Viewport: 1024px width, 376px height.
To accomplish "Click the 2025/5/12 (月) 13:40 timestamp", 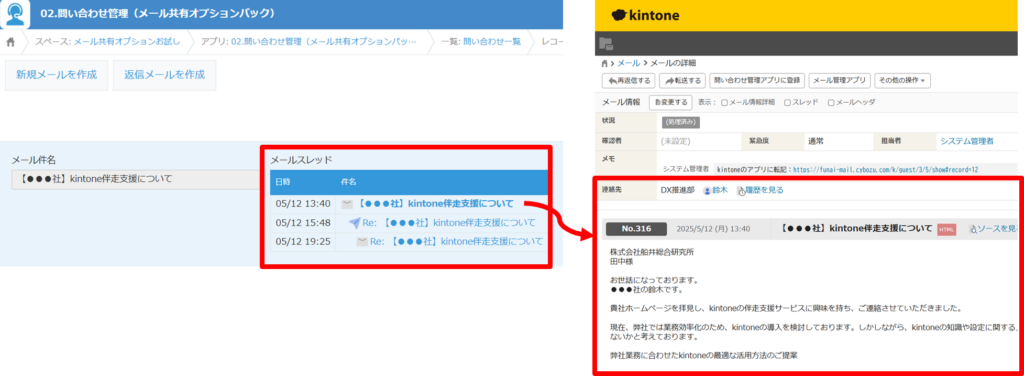I will [x=713, y=229].
